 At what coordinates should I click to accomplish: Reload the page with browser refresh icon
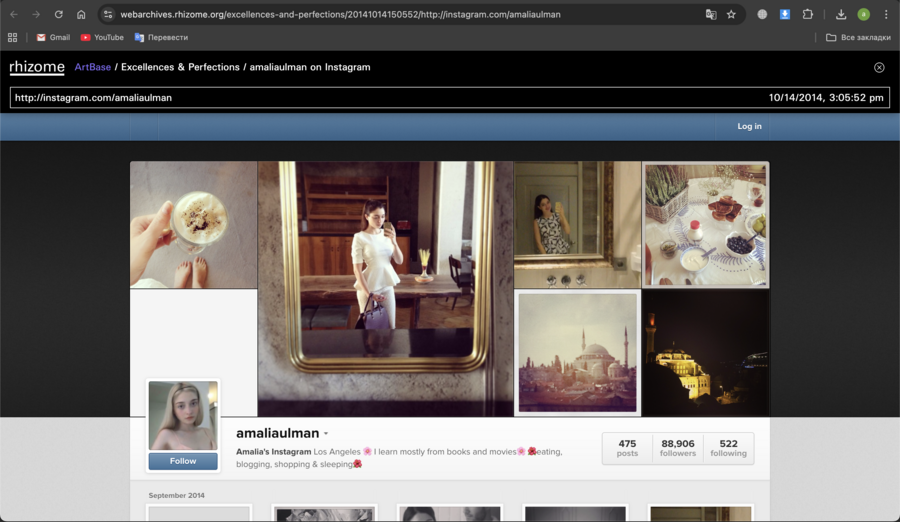(x=59, y=15)
